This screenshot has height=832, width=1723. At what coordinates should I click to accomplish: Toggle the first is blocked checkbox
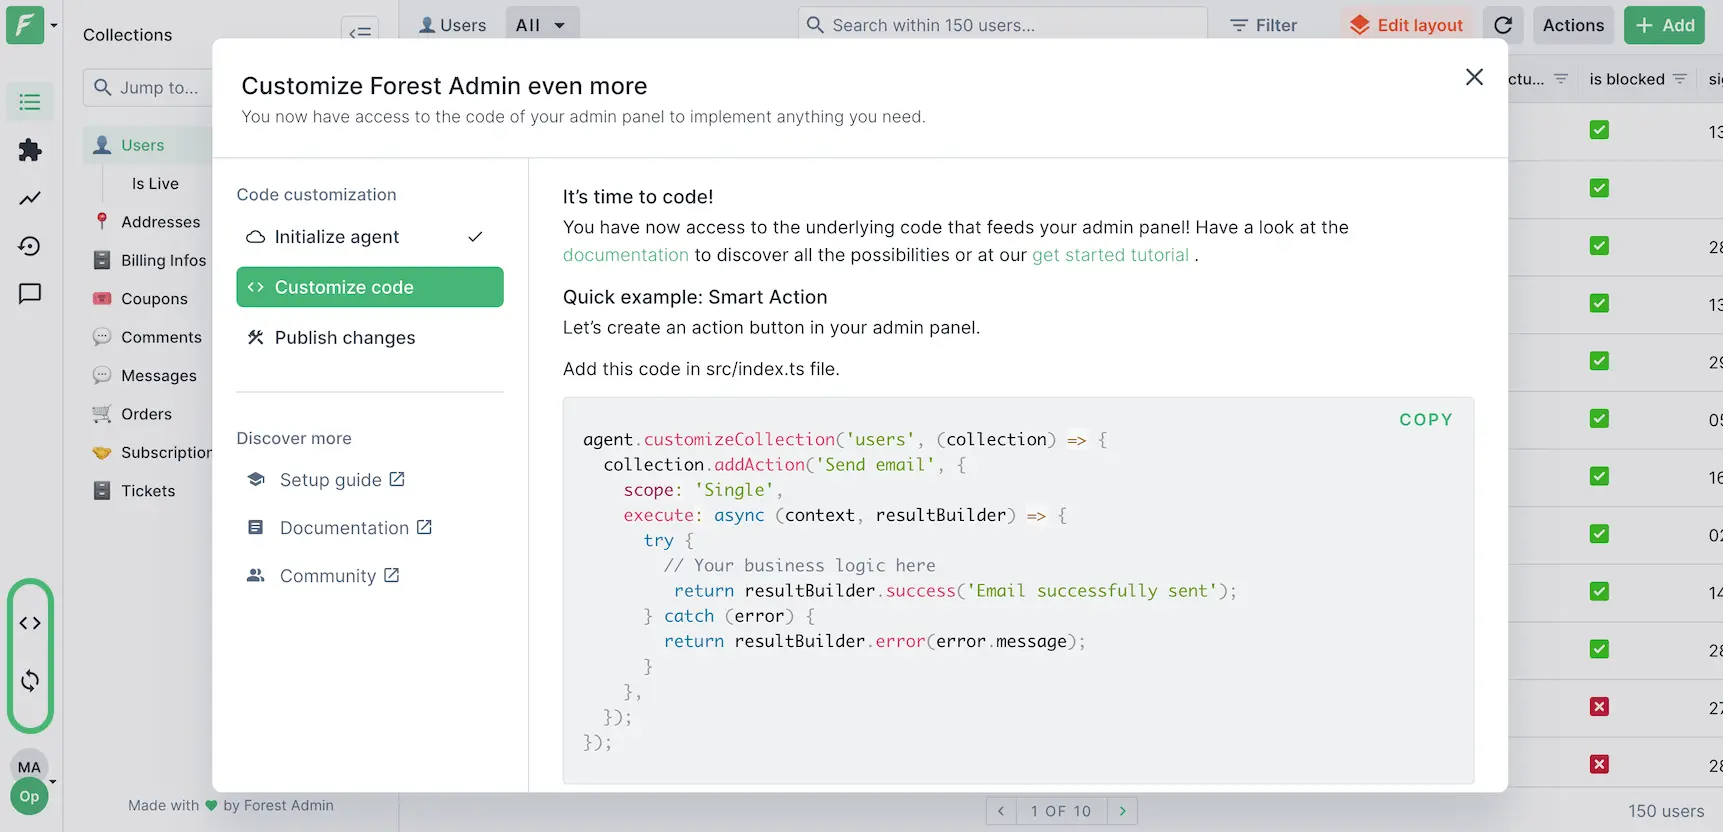1599,130
